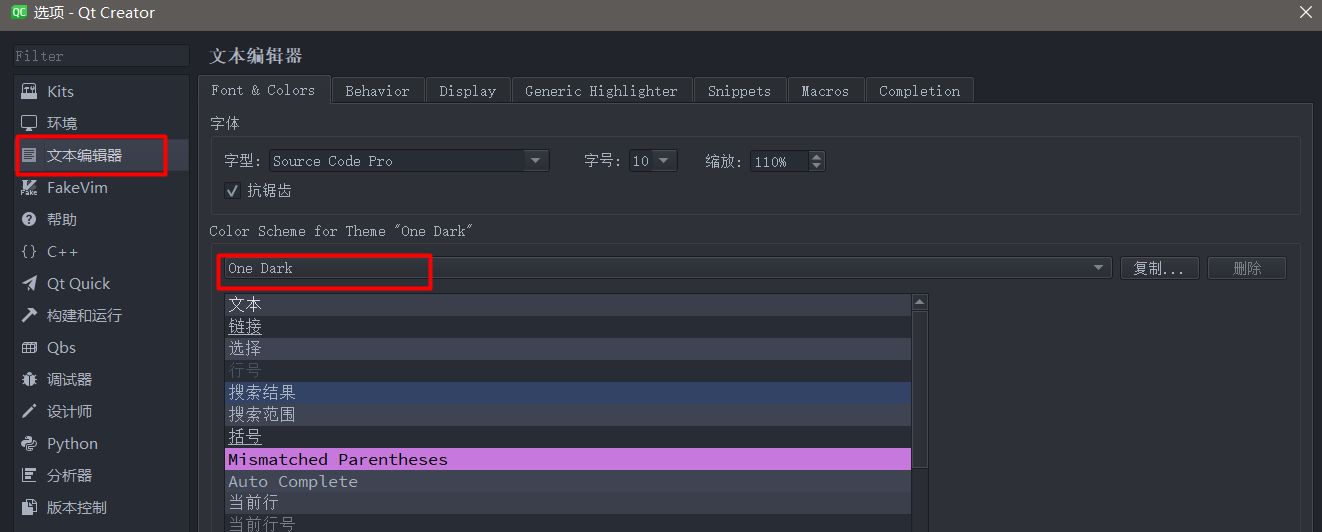Open the Generic Highlighter tab

[601, 91]
